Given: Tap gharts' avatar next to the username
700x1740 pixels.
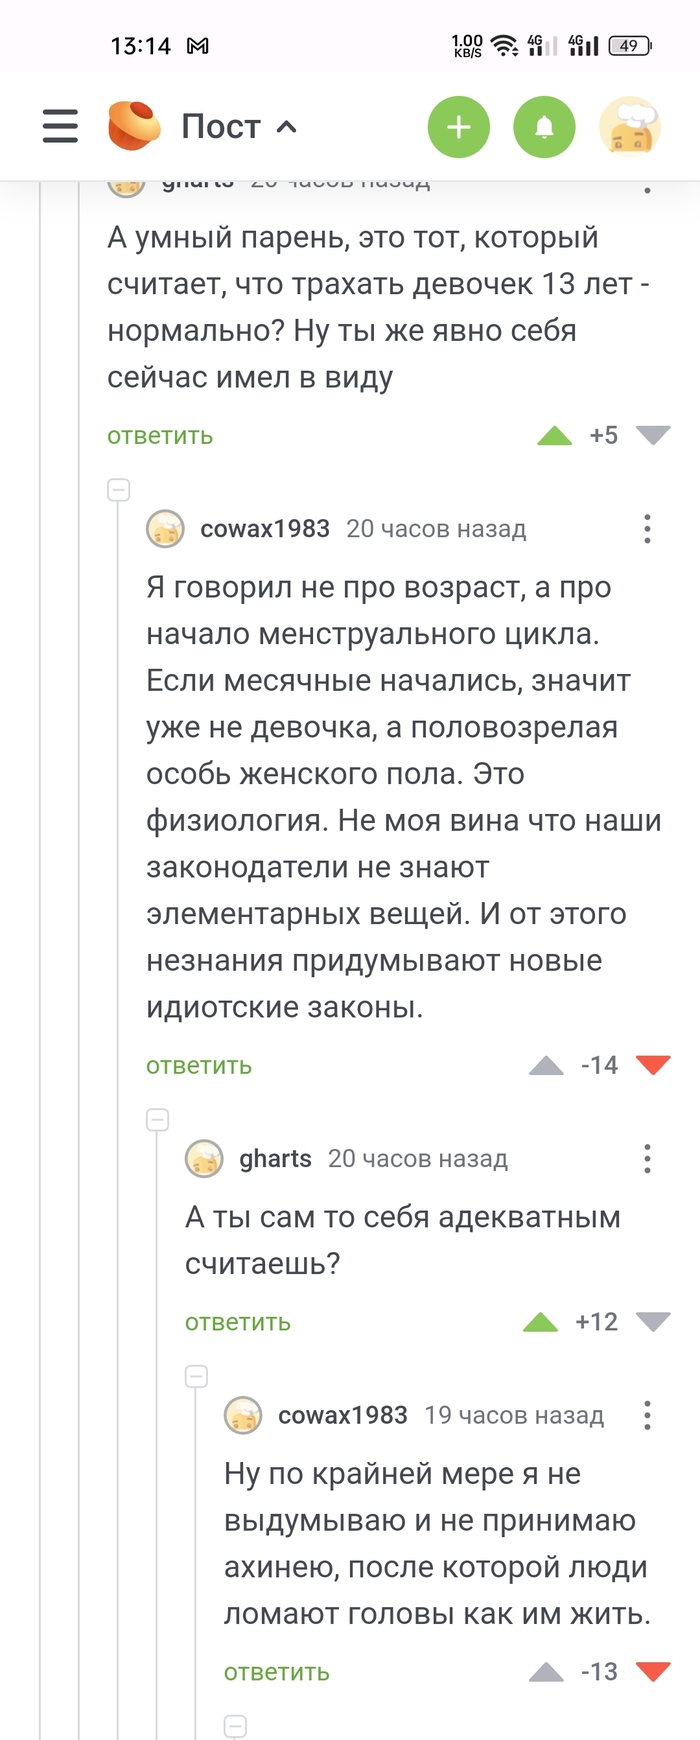Looking at the screenshot, I should [204, 1159].
